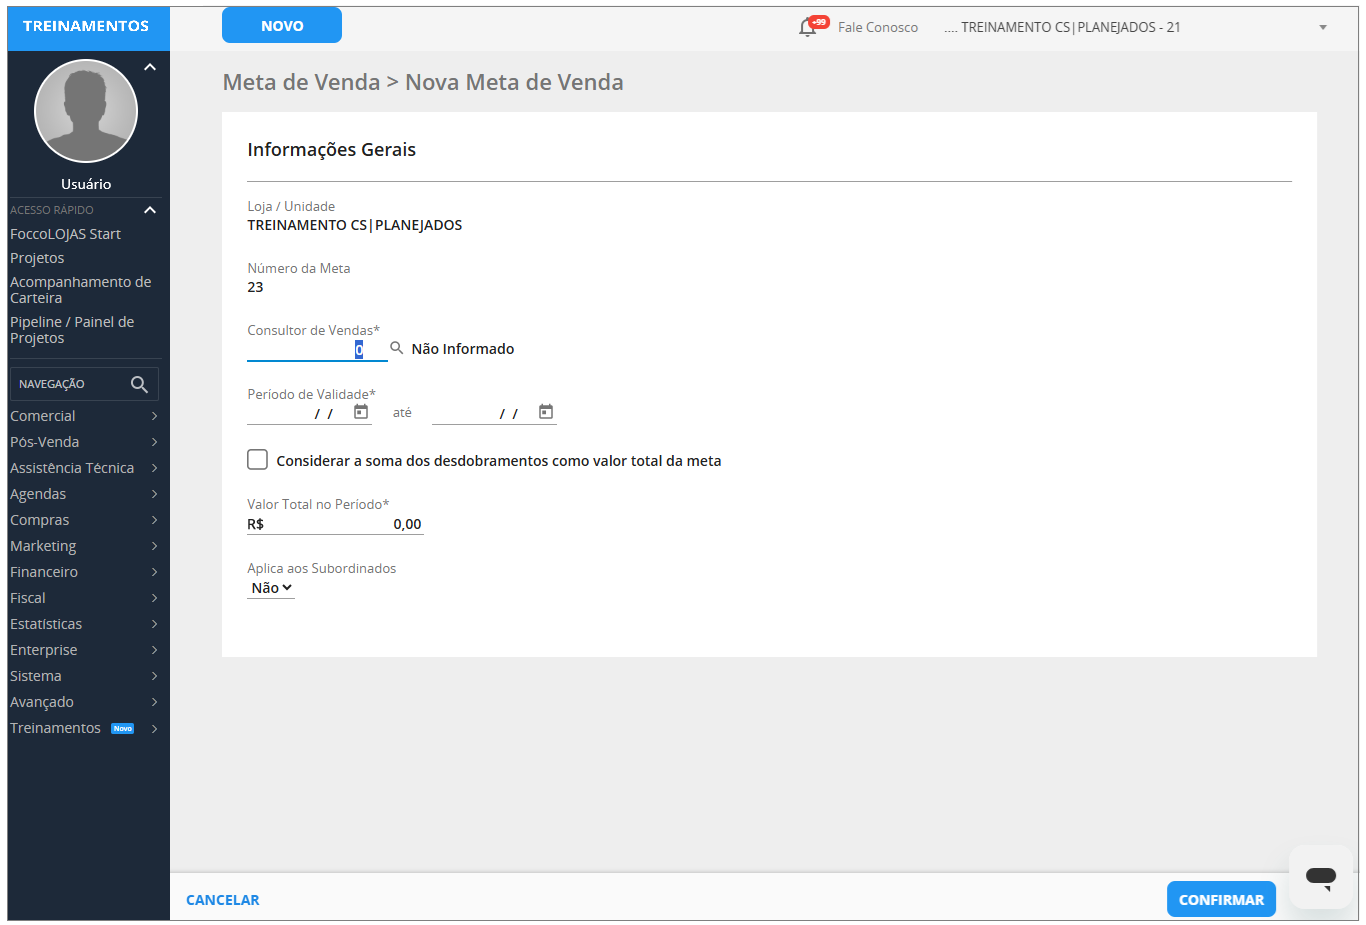This screenshot has height=925, width=1366.
Task: Enable considerar soma dos desdobramentos checkbox
Action: click(x=258, y=460)
